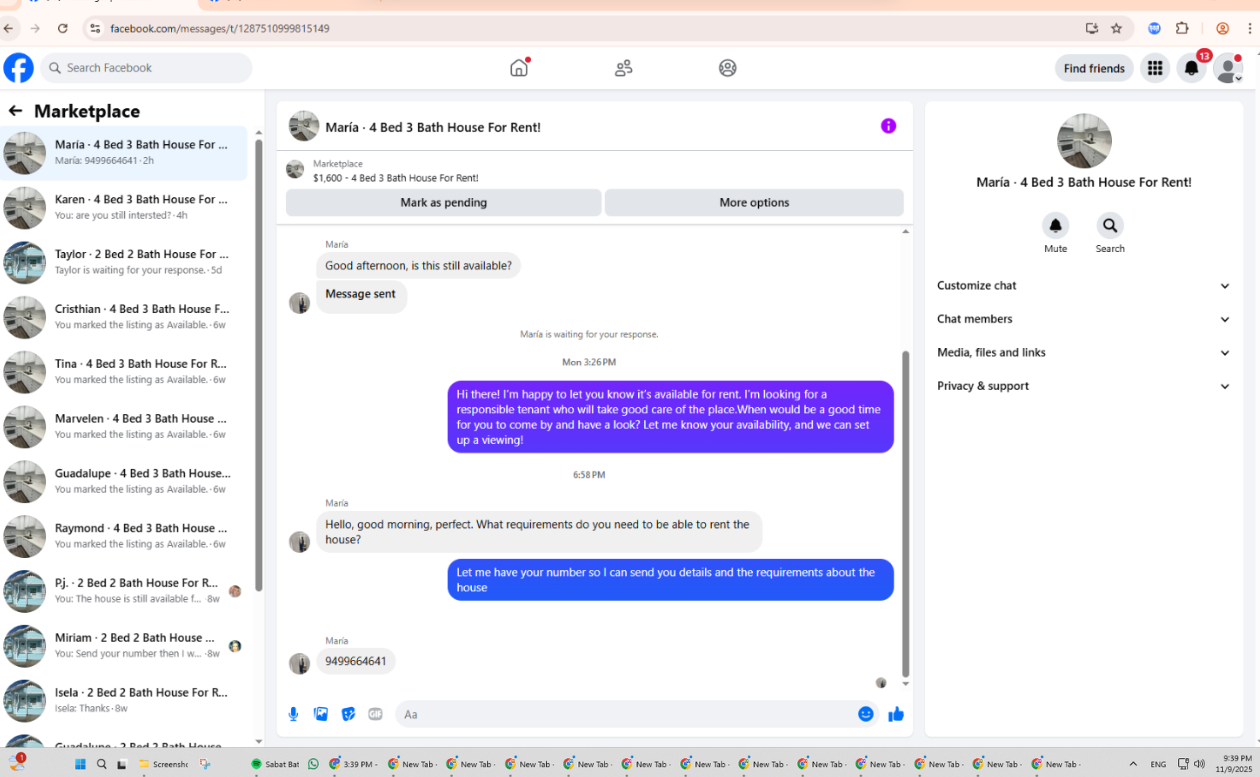Click the Mark as pending button
The image size is (1260, 777).
(443, 202)
